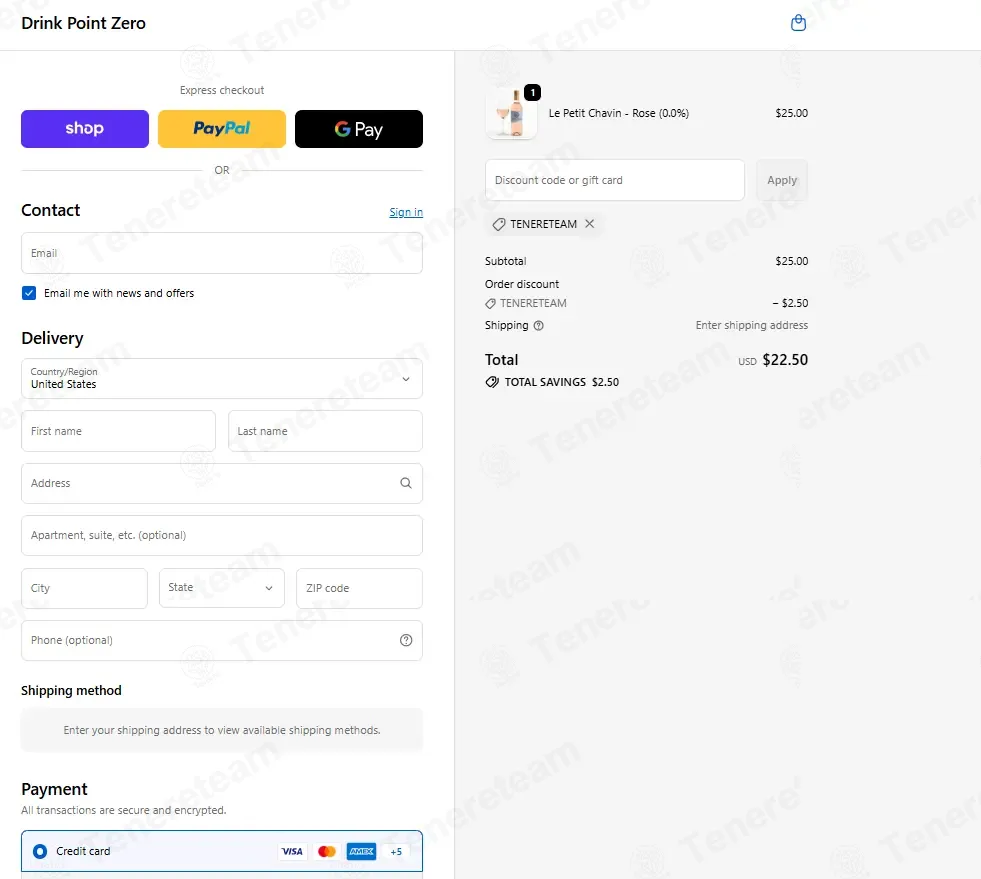981x879 pixels.
Task: Click the Enter shipping address text
Action: point(751,325)
